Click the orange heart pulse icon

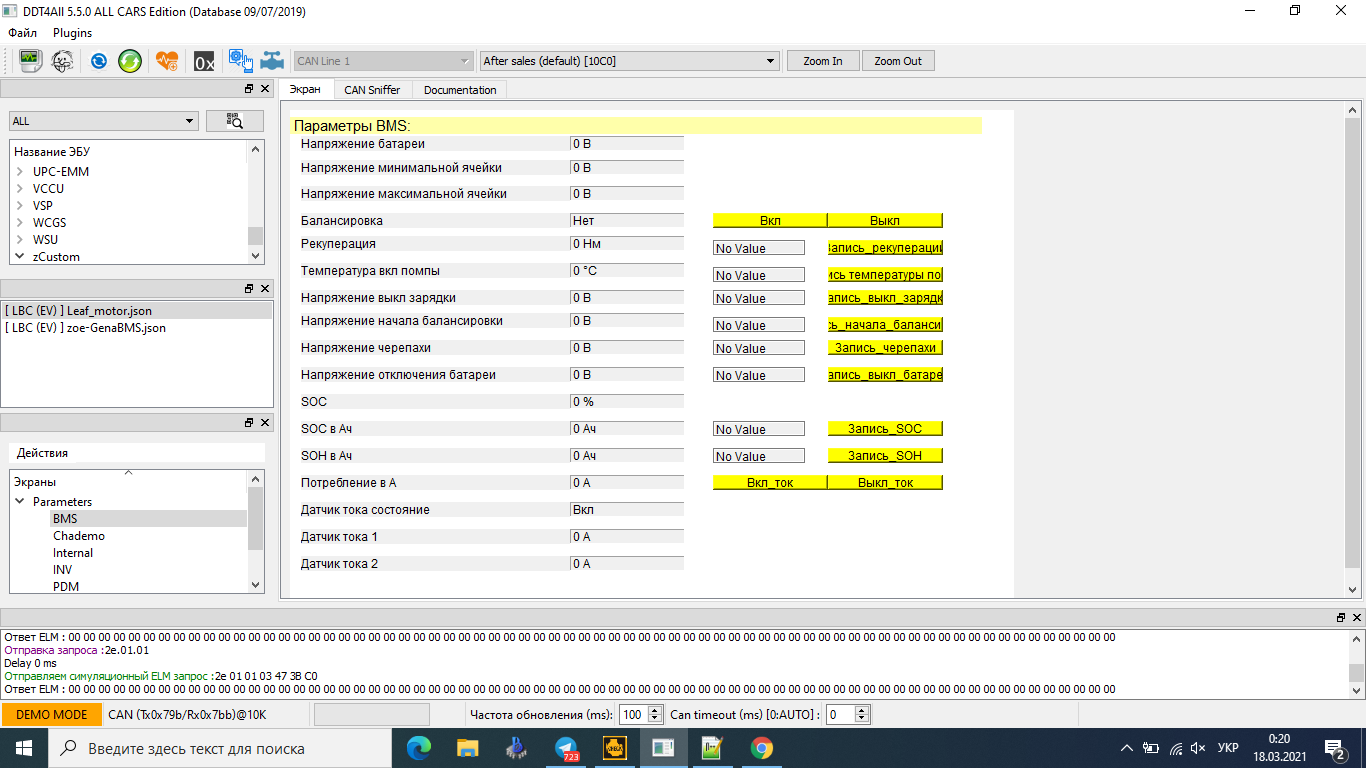(x=167, y=61)
